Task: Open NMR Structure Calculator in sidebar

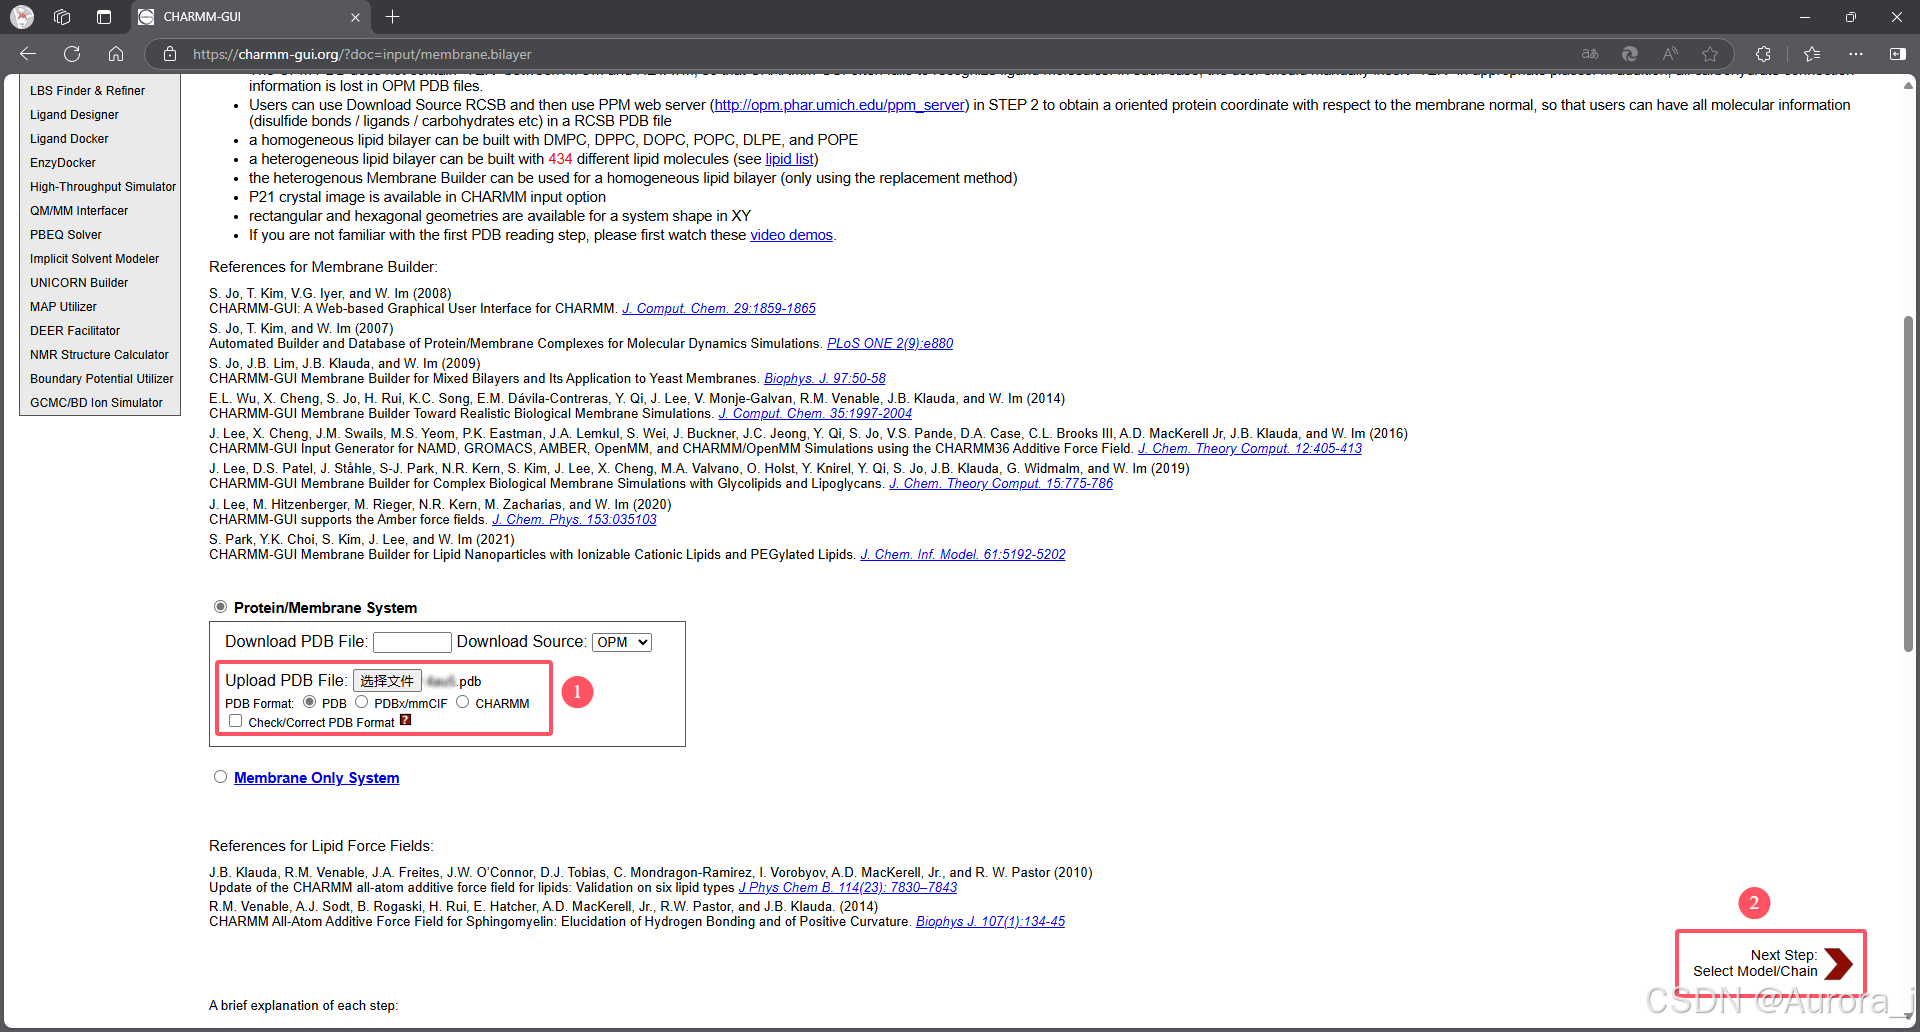Action: (x=99, y=355)
